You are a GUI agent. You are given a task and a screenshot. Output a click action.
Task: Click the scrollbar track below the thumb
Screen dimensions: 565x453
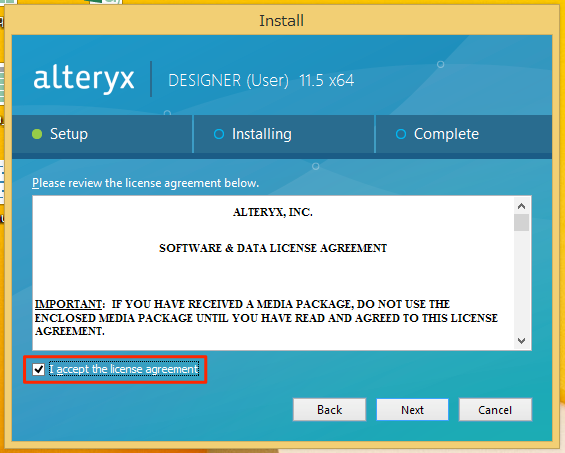tap(521, 282)
